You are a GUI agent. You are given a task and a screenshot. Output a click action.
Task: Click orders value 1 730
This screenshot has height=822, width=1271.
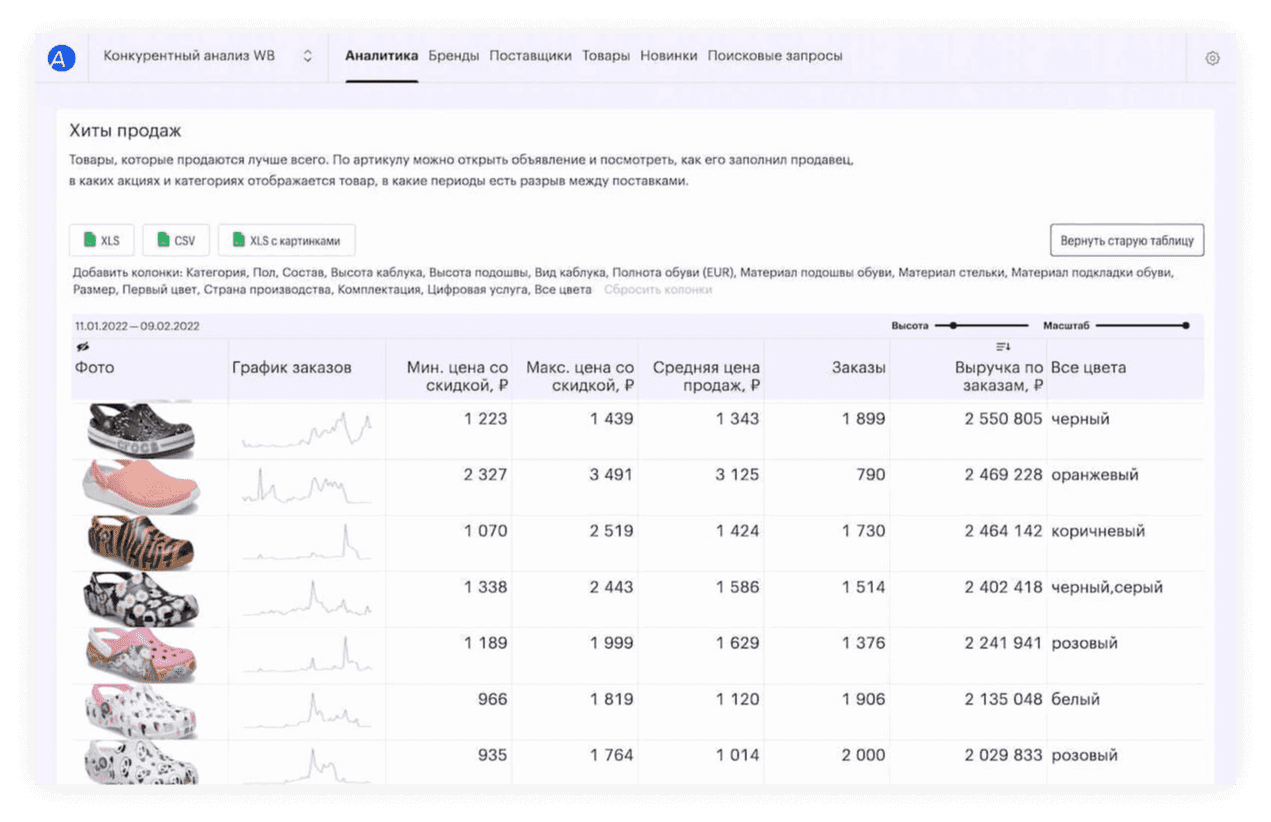click(863, 531)
